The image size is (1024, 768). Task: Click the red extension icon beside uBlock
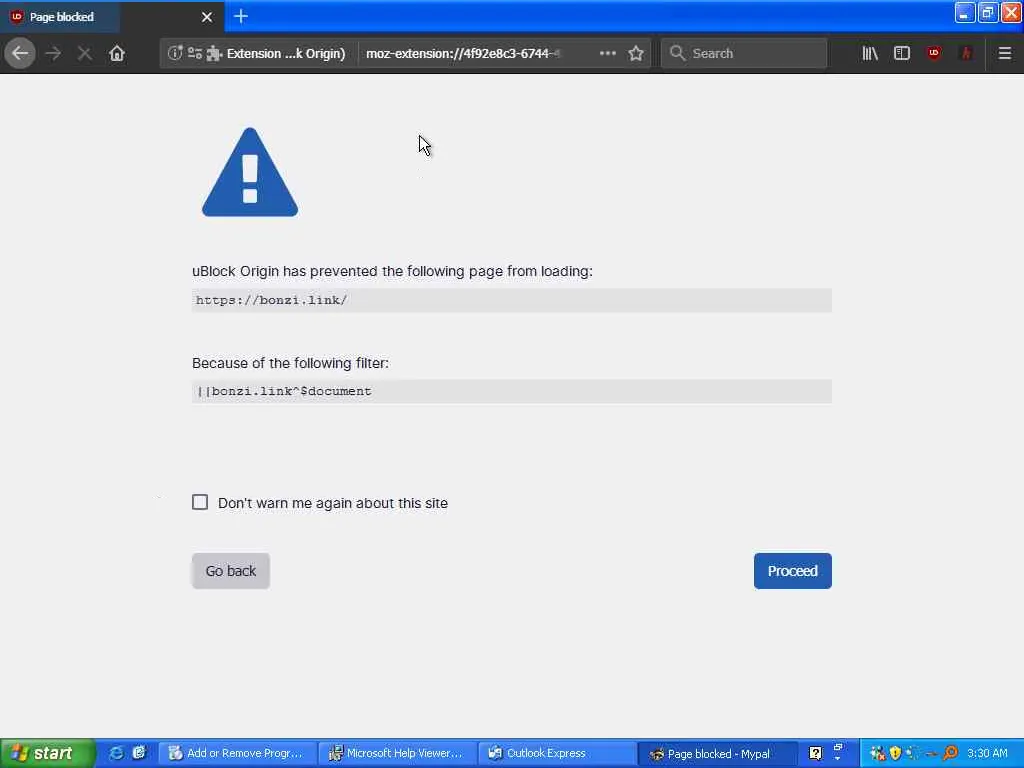point(966,54)
